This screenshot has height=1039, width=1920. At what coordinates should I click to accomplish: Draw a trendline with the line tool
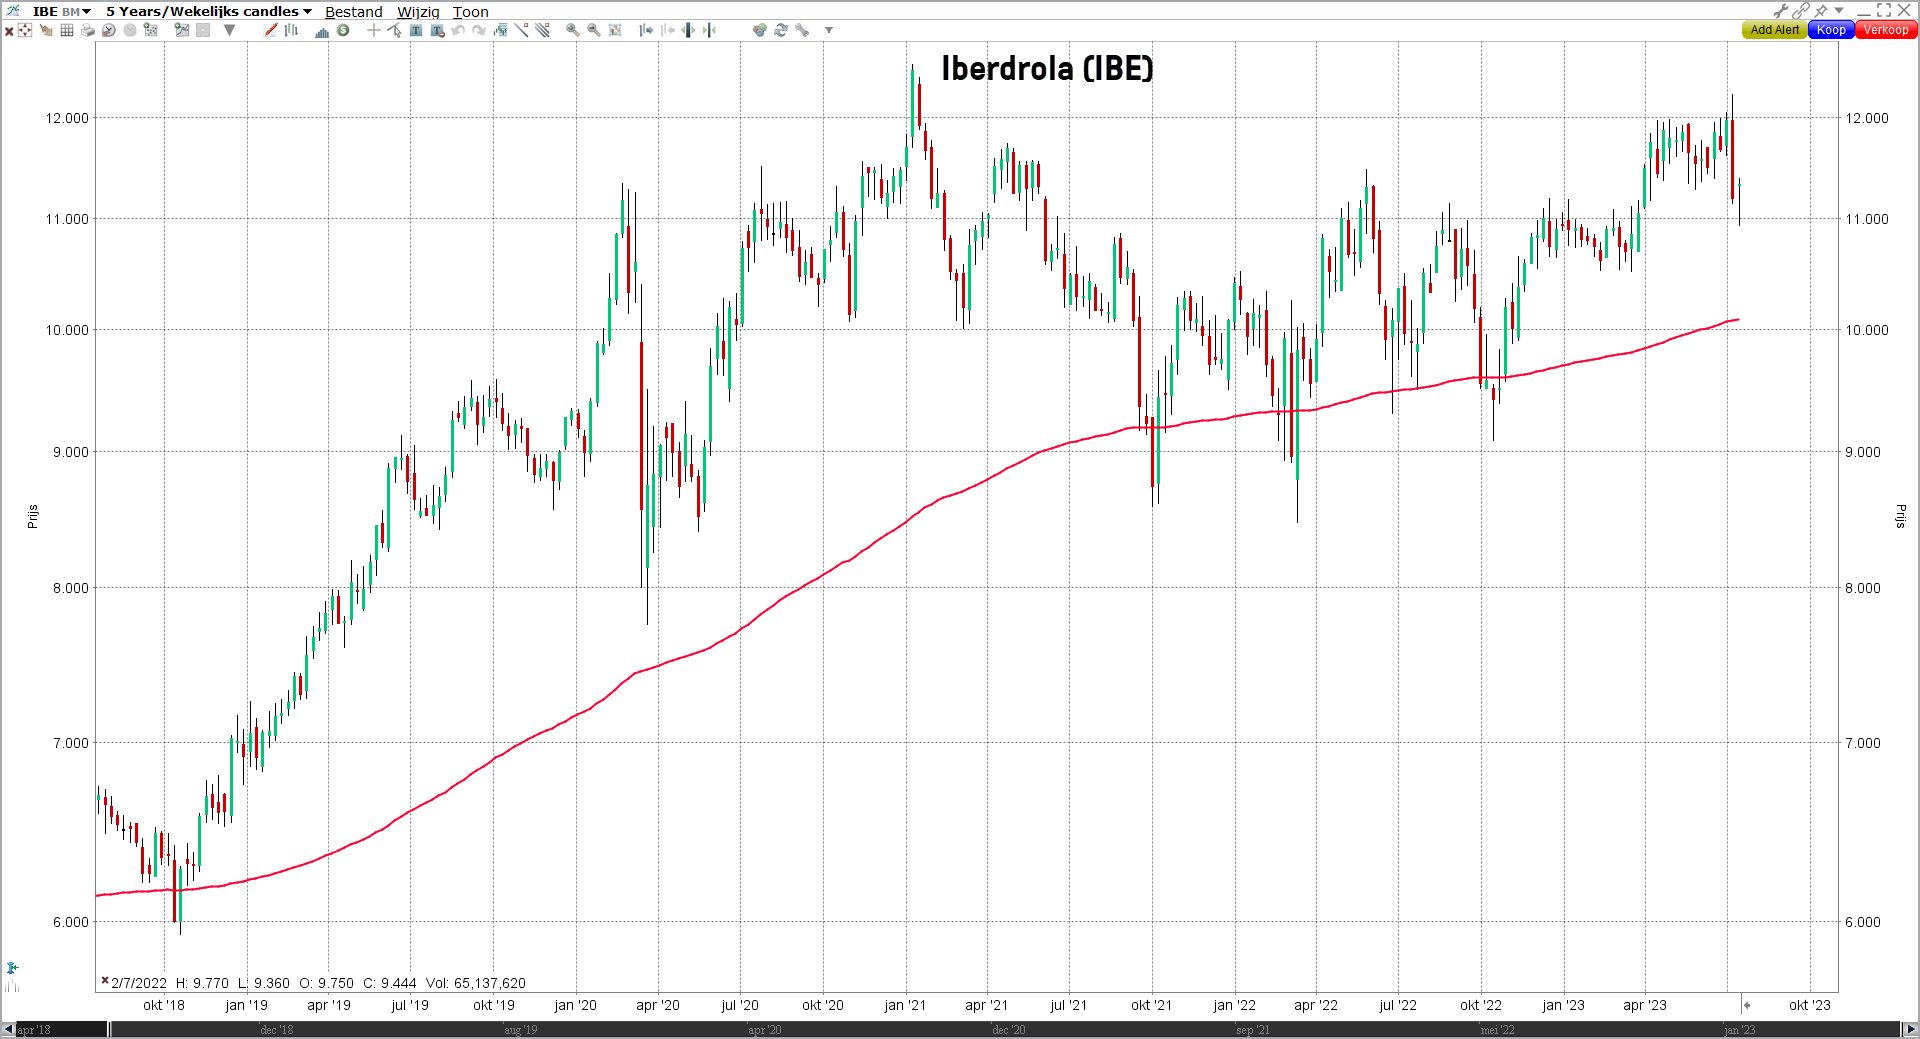coord(521,30)
